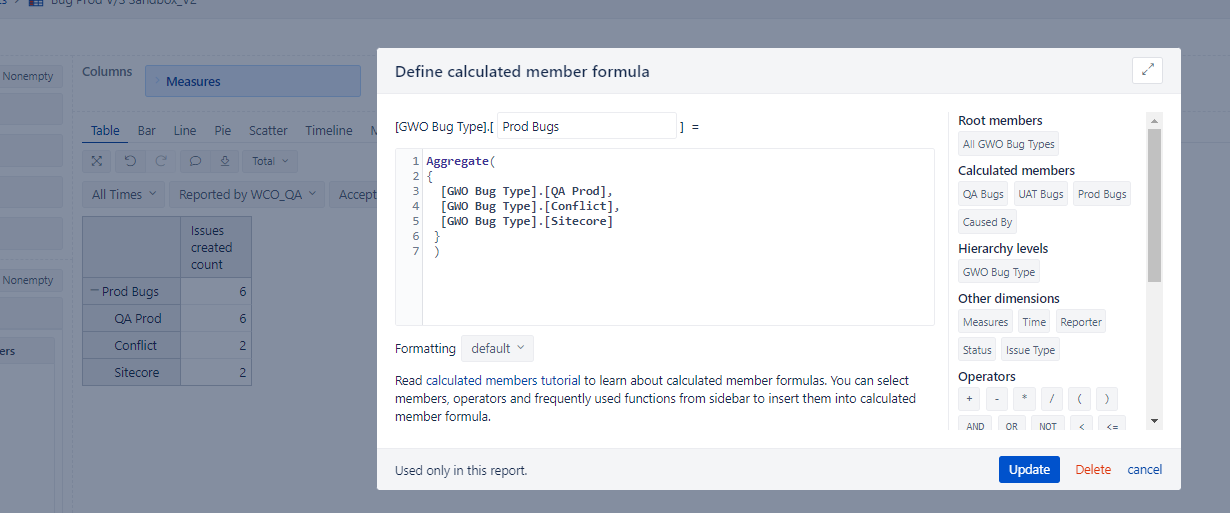Open the Formatting default dropdown
1230x513 pixels.
[497, 348]
